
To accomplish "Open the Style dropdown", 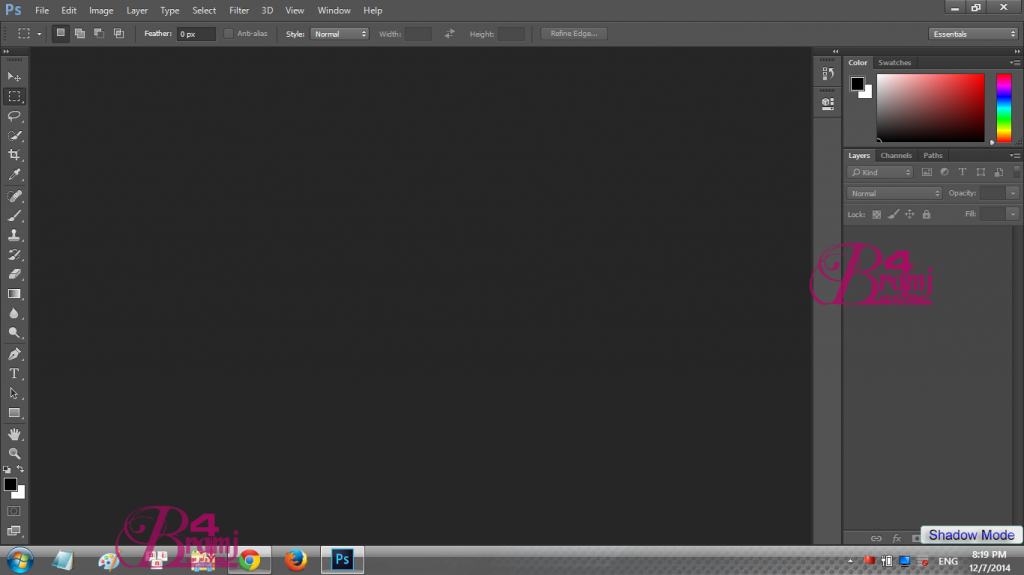I will 340,34.
